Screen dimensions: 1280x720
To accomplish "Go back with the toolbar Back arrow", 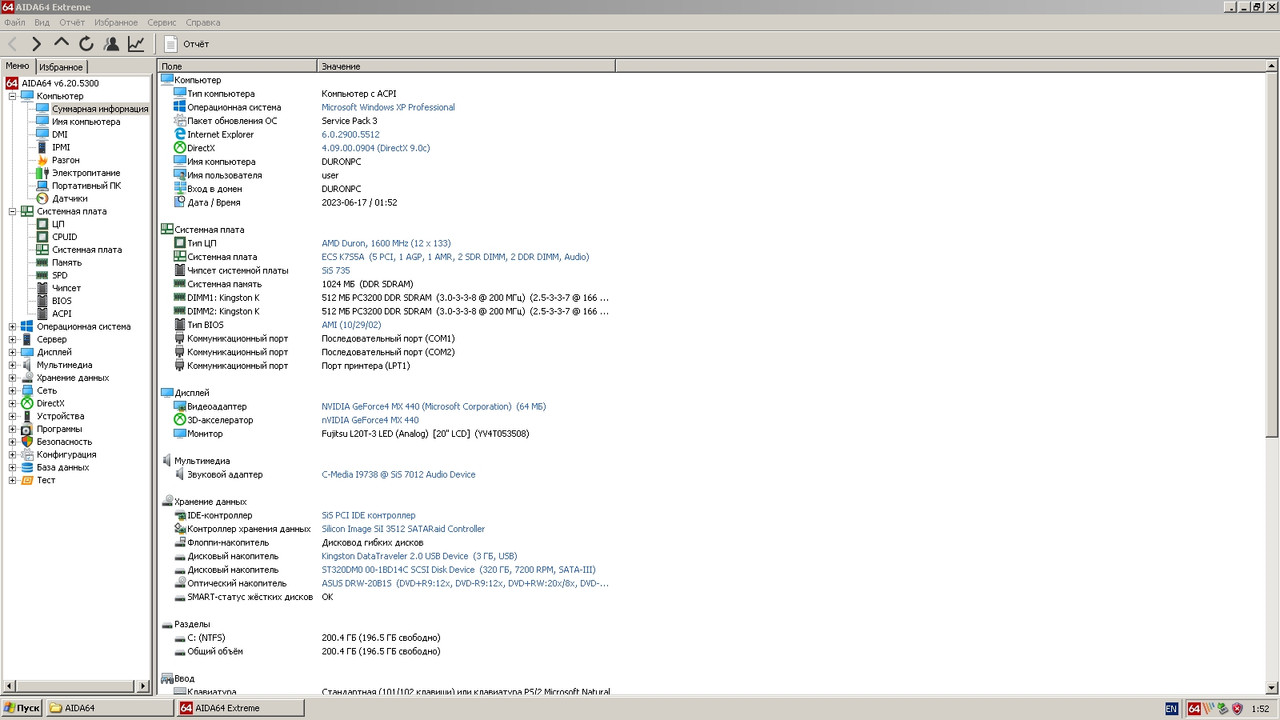I will point(12,44).
